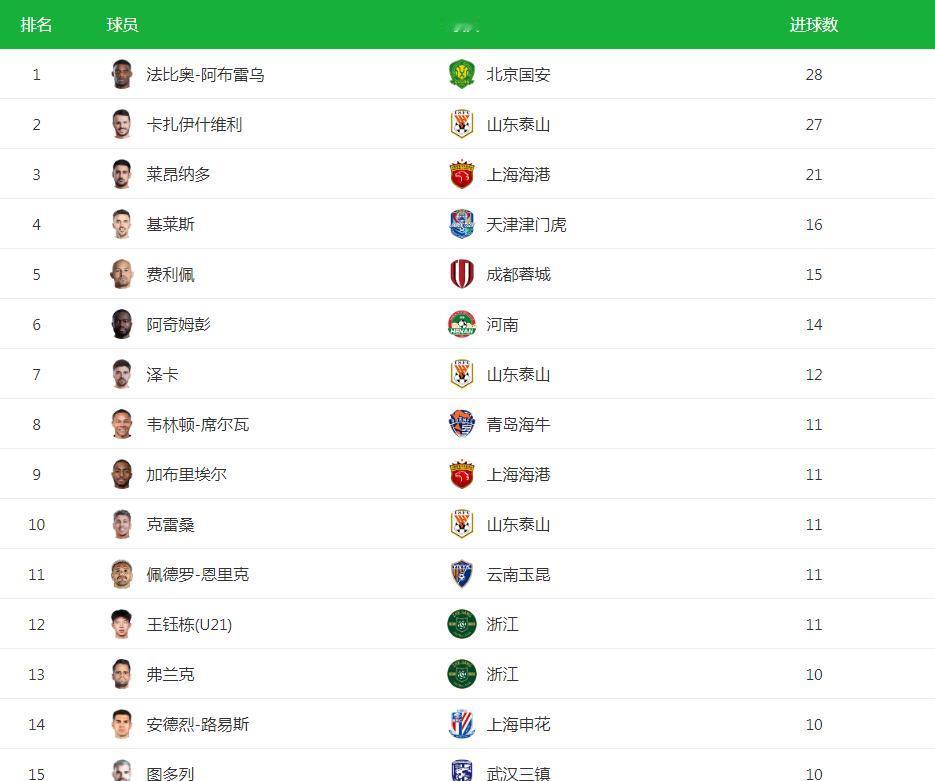
Task: Select player 基莱斯 by name
Action: (170, 225)
